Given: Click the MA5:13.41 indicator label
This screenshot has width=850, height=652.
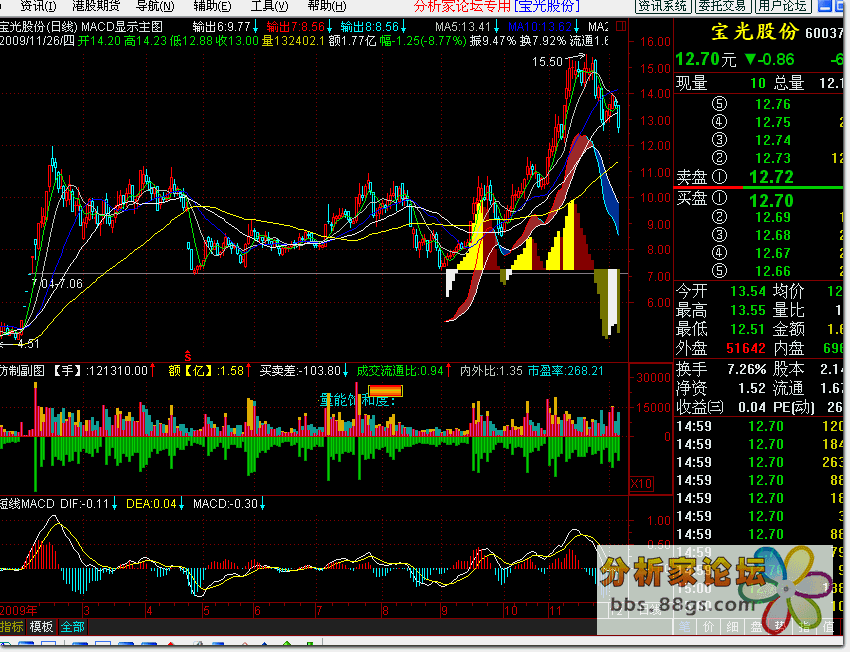Looking at the screenshot, I should [462, 27].
